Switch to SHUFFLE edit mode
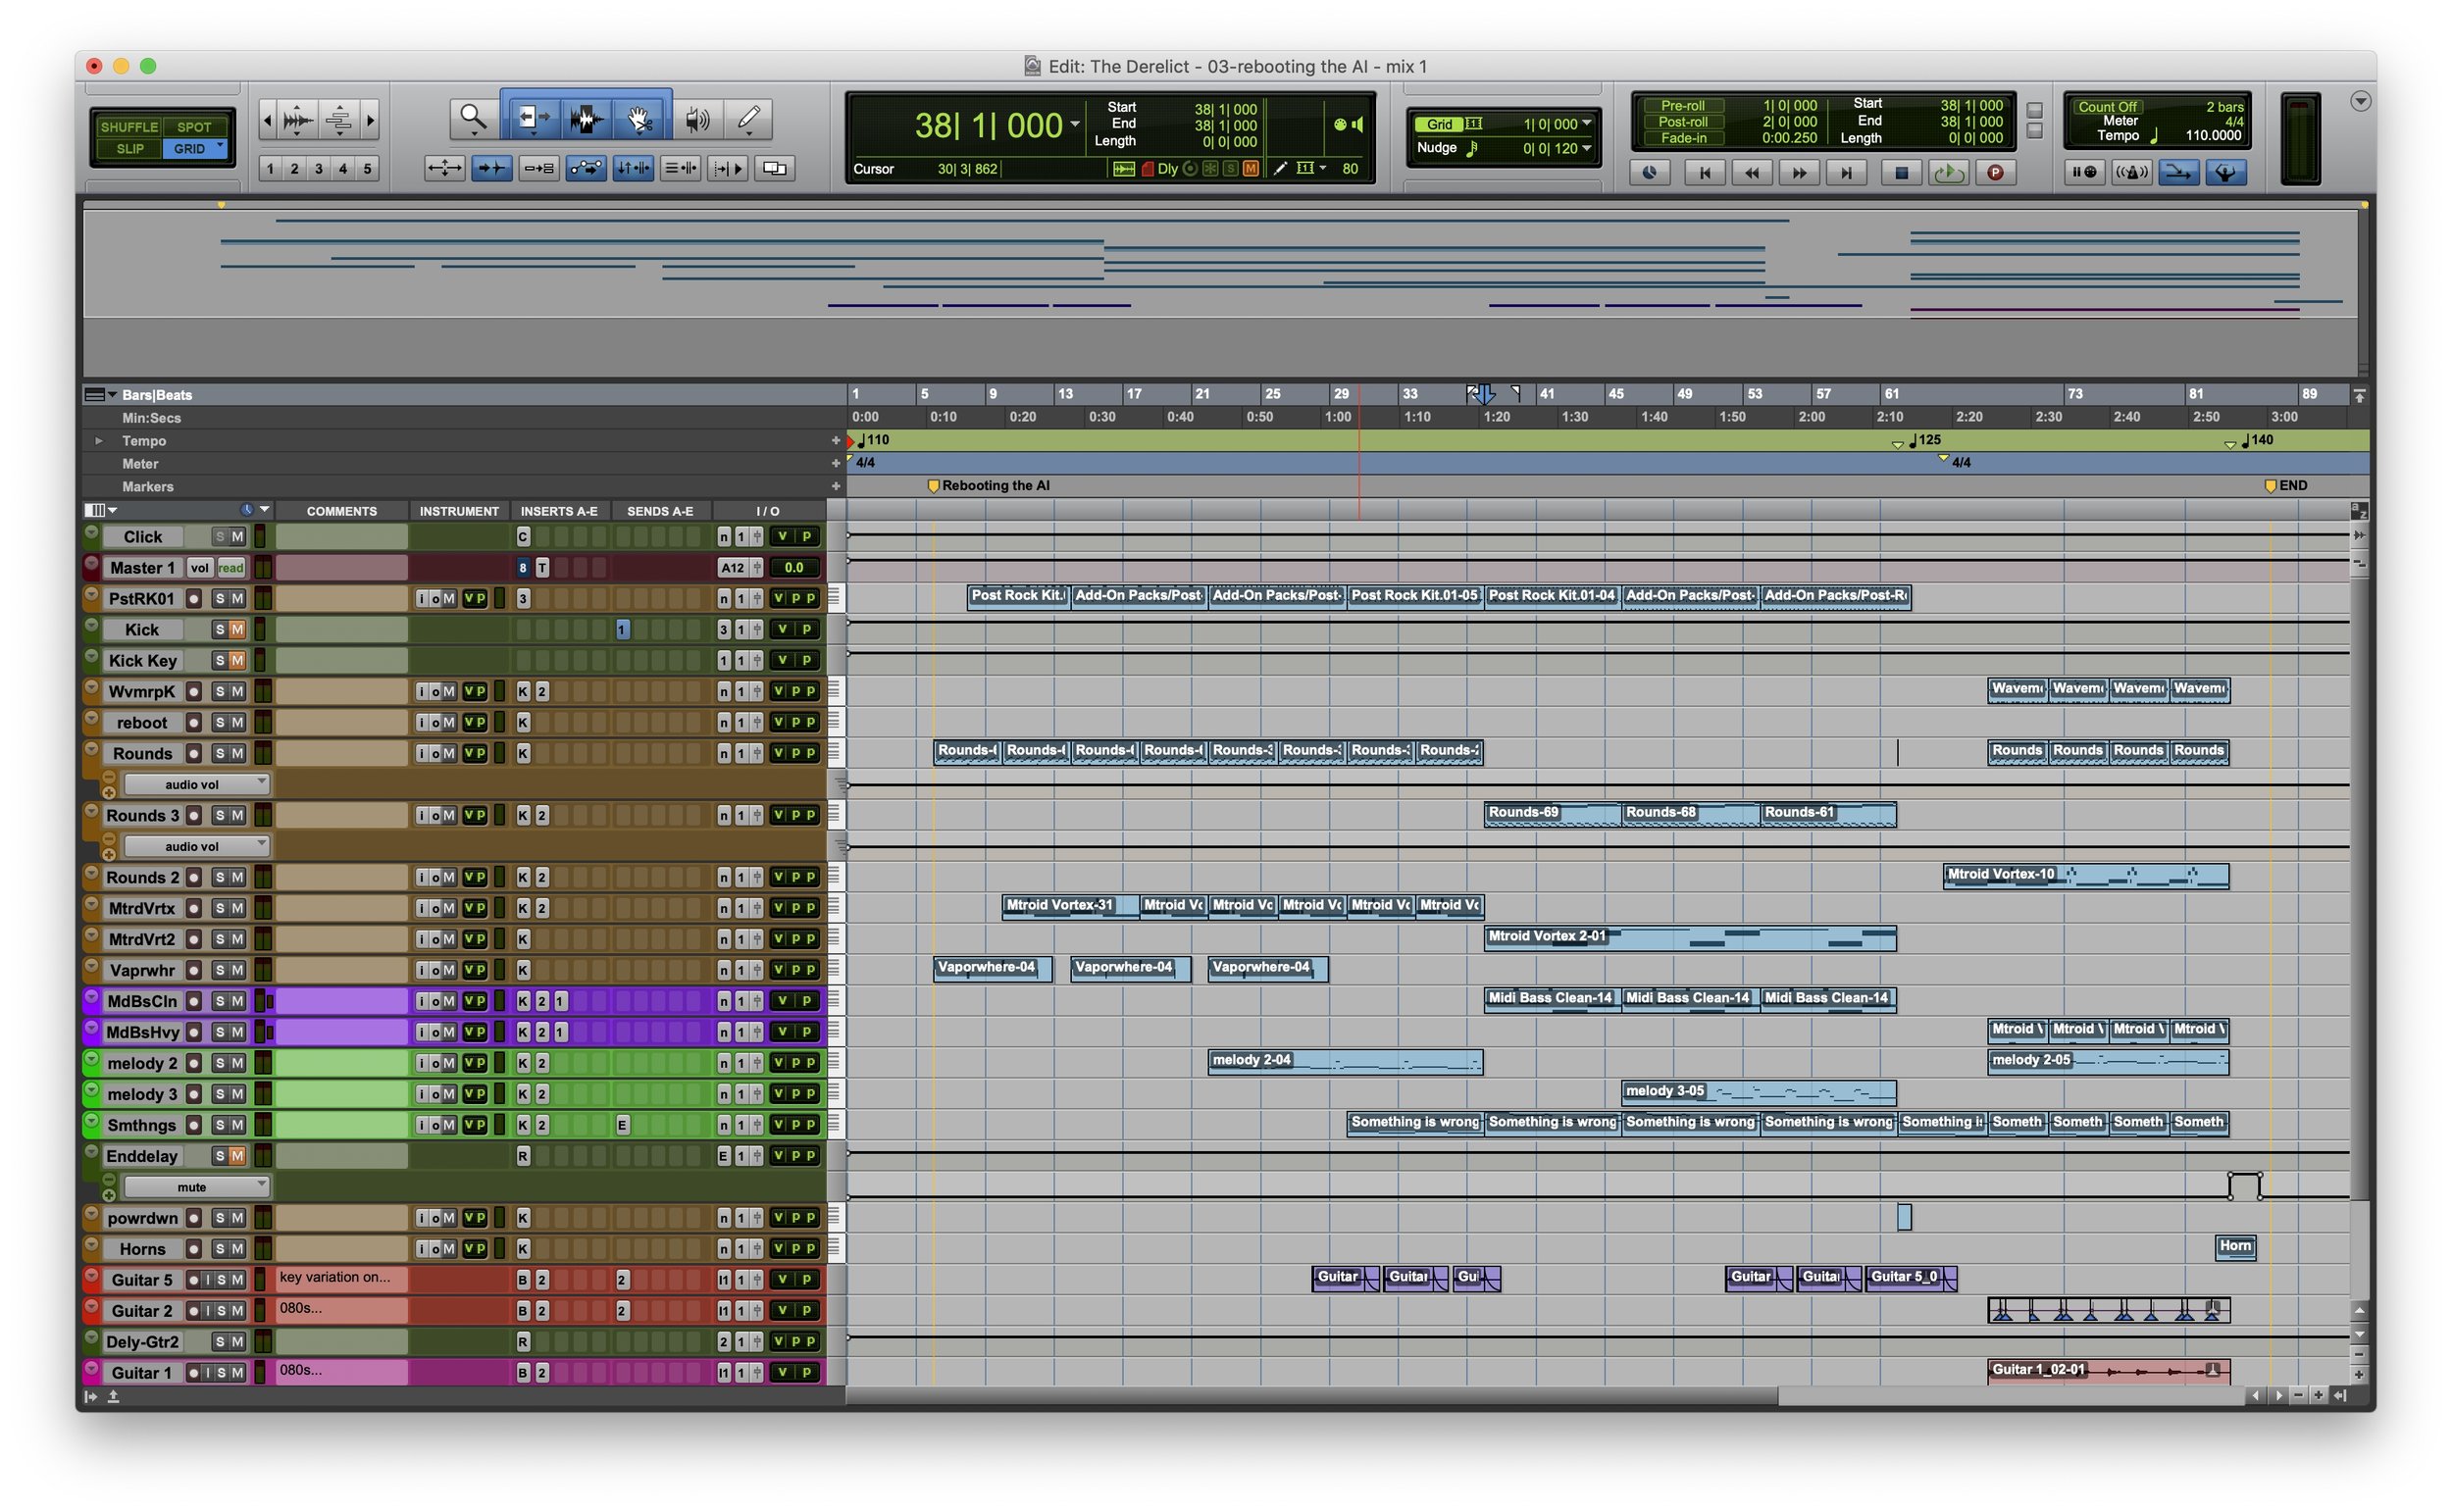2452x1512 pixels. [x=128, y=126]
